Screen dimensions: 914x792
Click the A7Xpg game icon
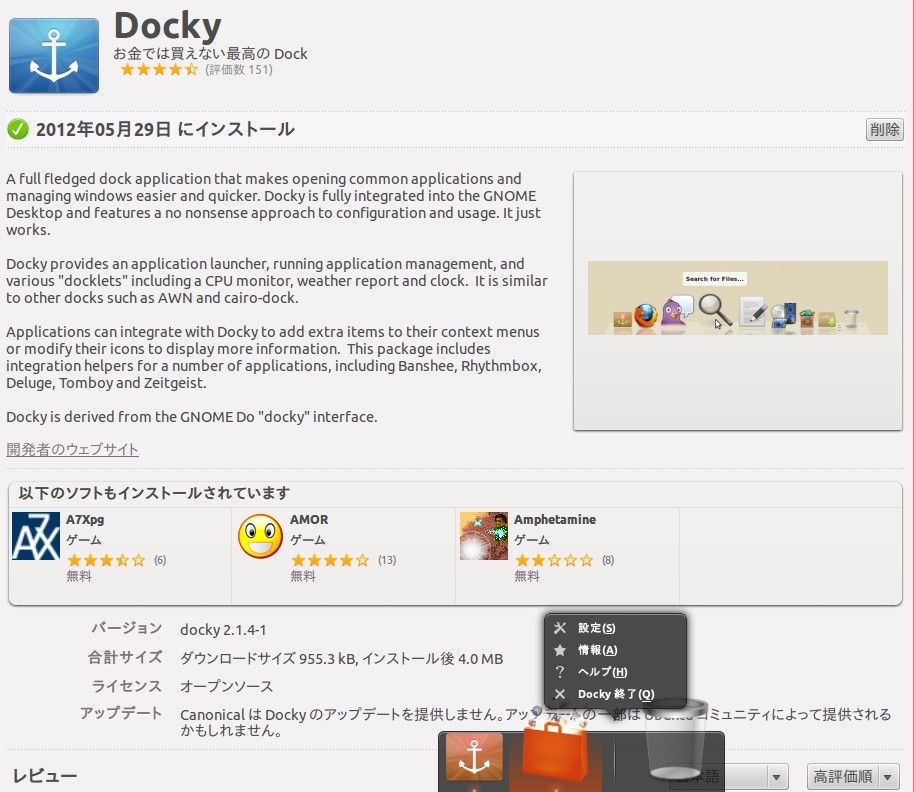36,536
